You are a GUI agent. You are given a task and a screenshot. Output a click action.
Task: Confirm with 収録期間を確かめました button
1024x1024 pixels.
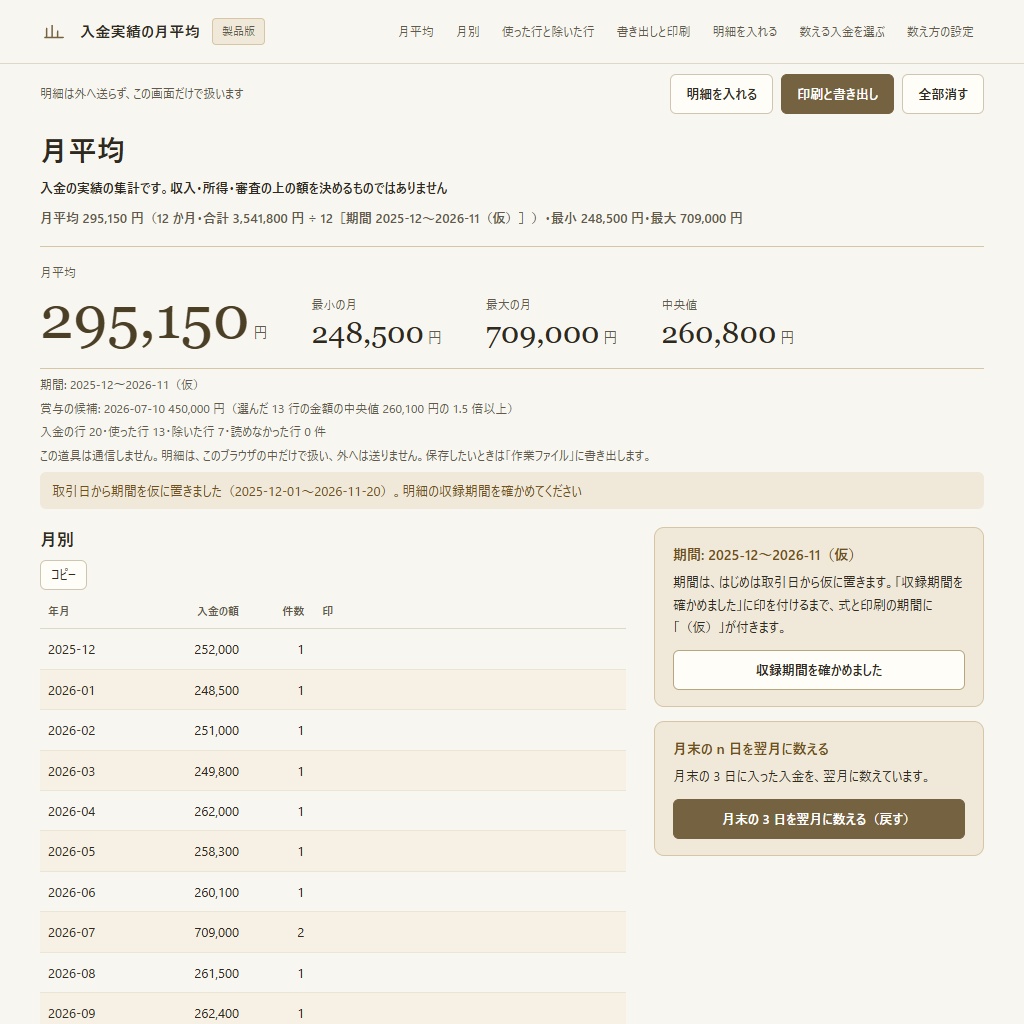818,669
